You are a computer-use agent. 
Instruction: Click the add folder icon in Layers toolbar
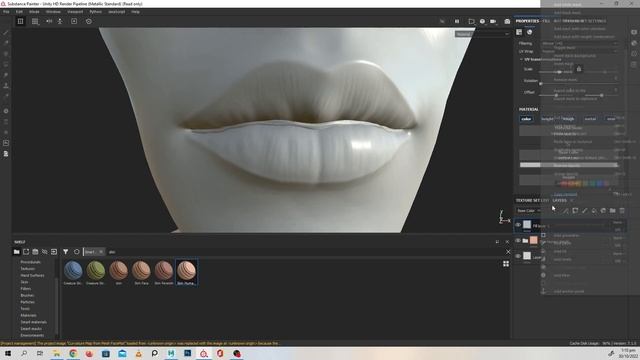[x=613, y=211]
